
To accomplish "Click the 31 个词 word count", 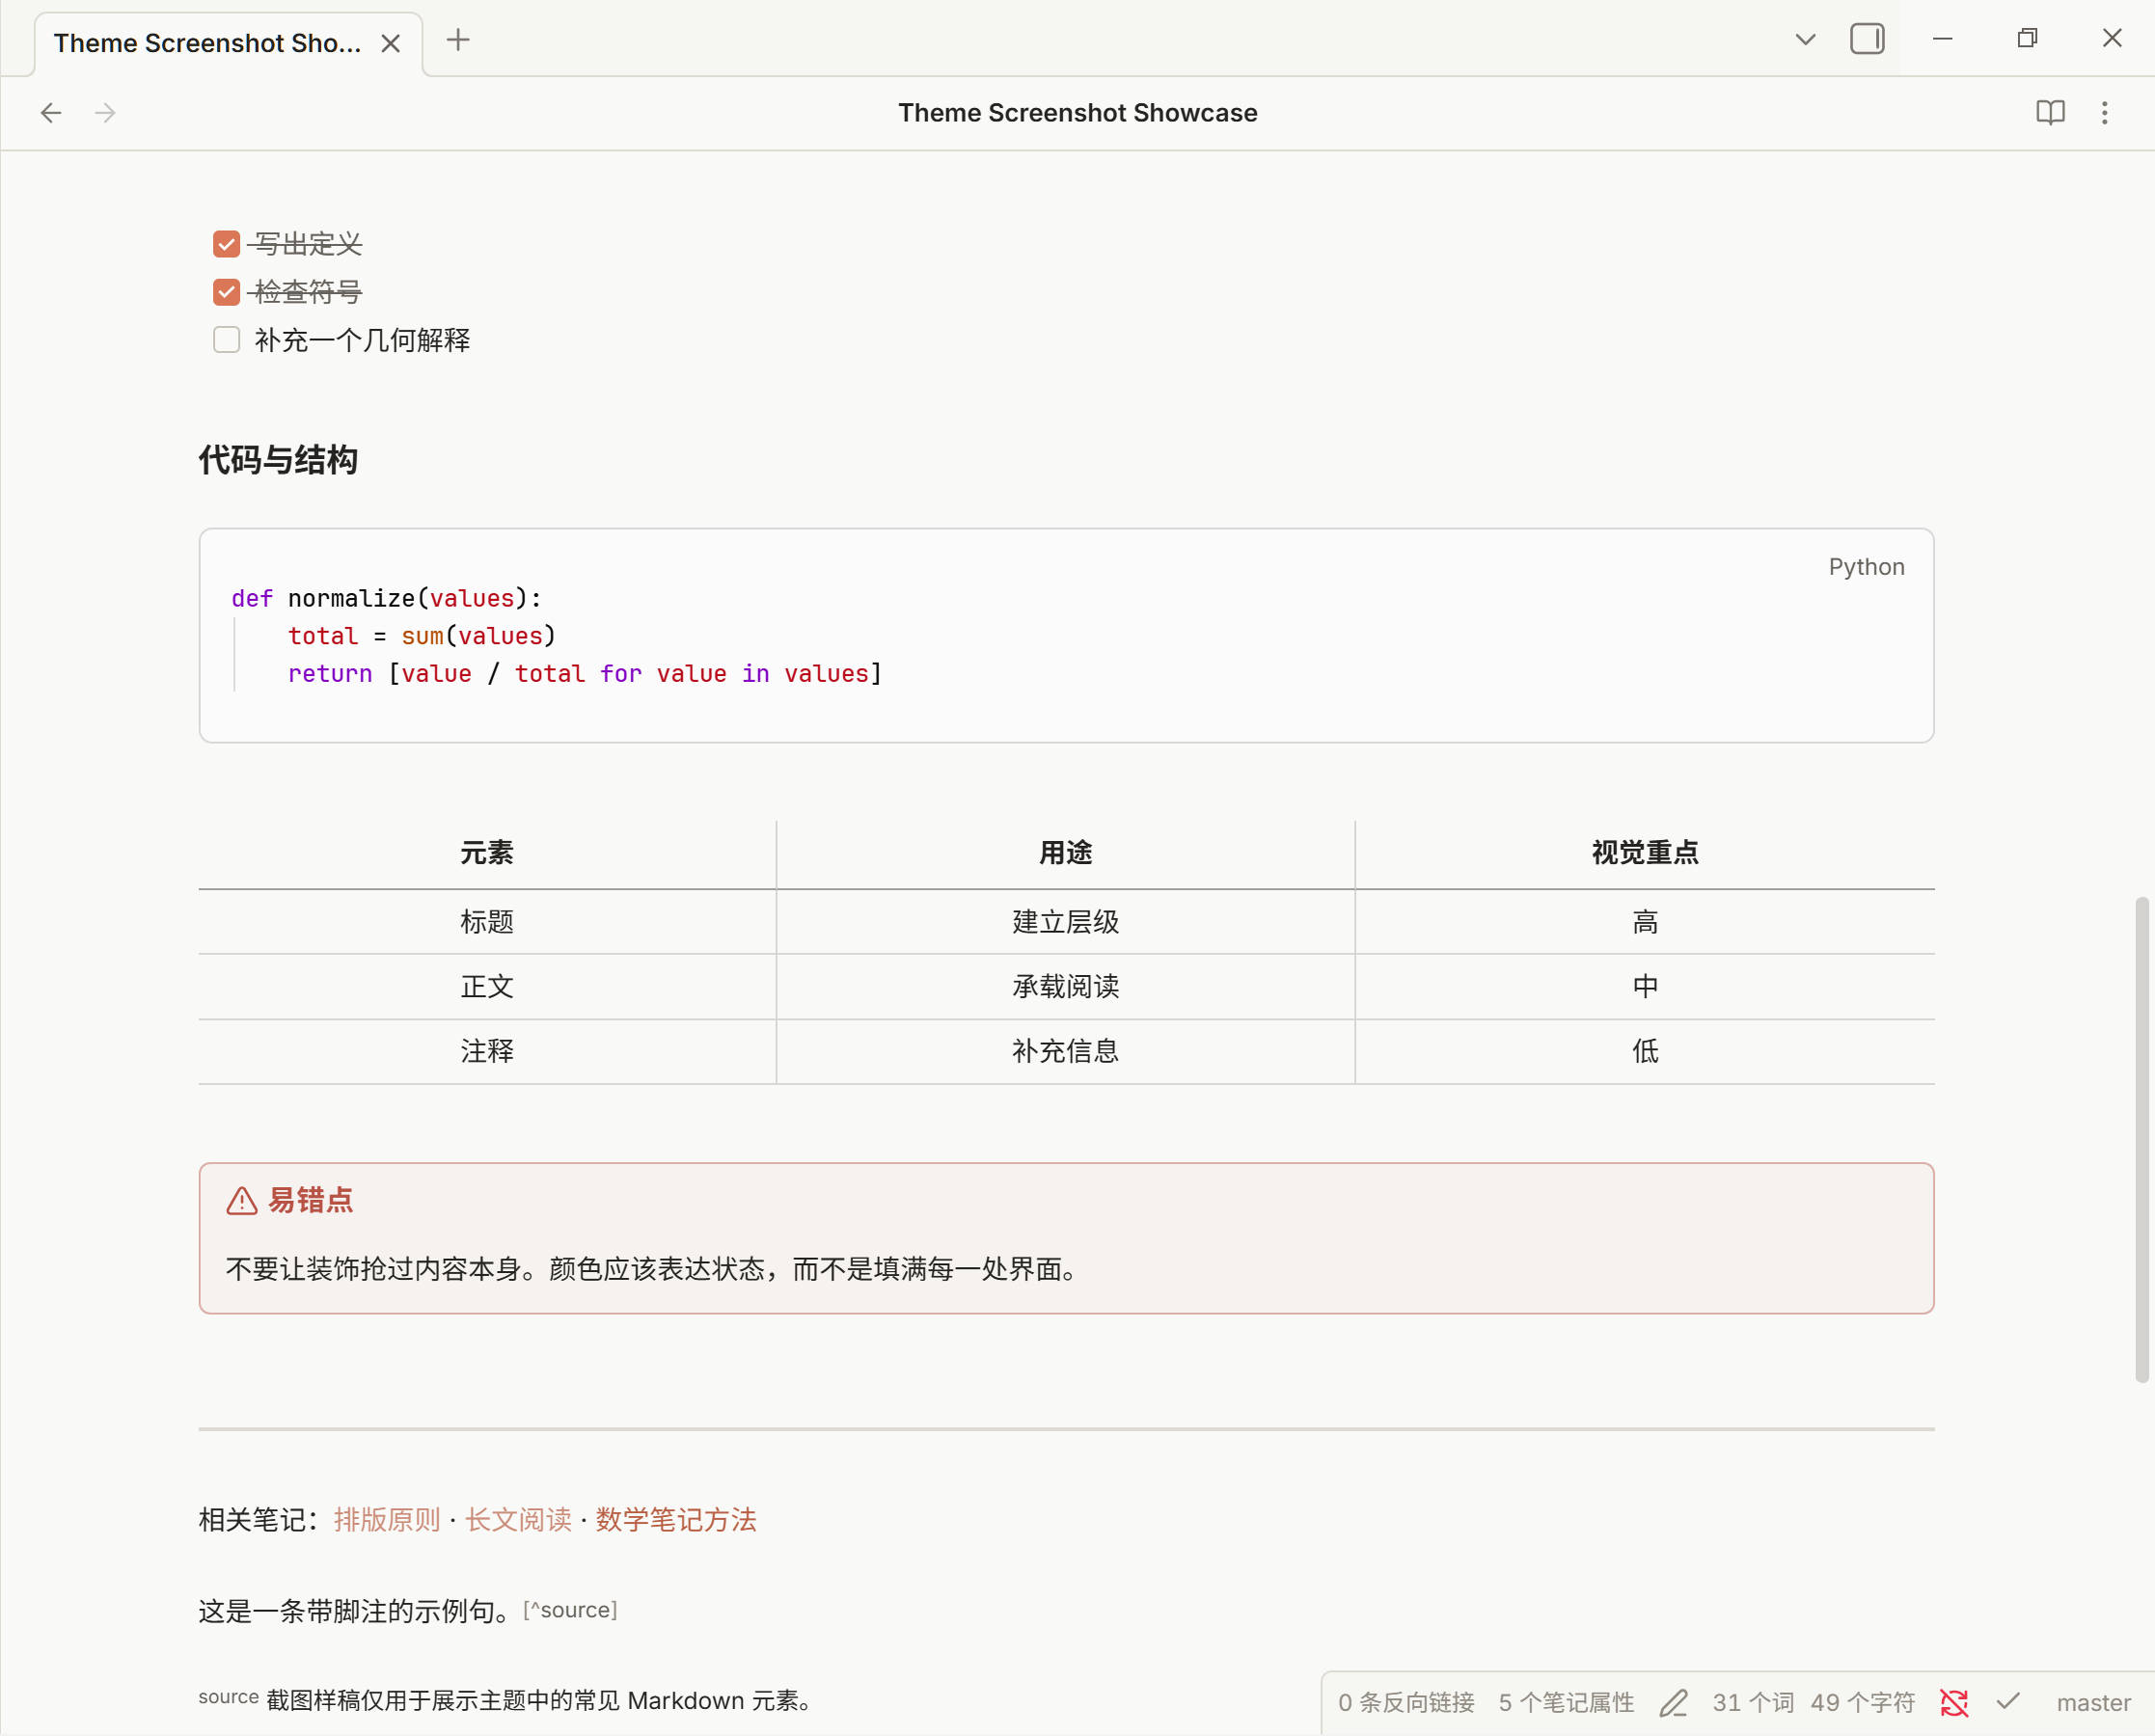I will 1753,1703.
